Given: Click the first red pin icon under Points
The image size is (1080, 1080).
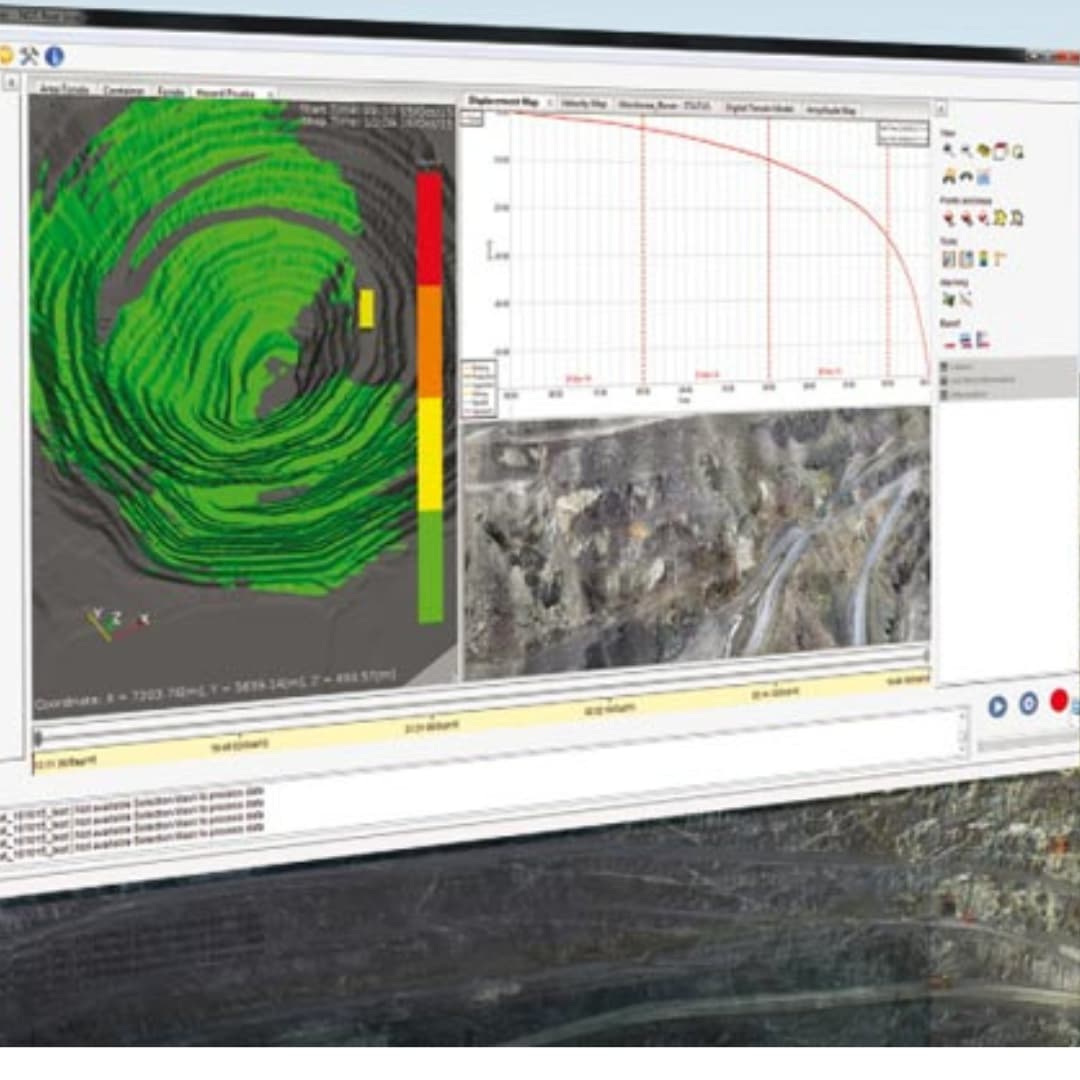Looking at the screenshot, I should click(948, 217).
